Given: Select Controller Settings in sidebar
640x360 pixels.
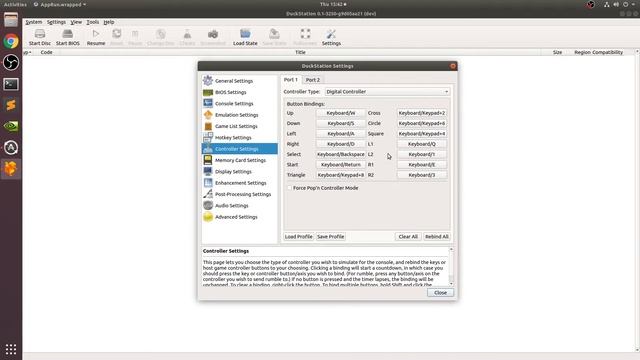Looking at the screenshot, I should click(240, 149).
